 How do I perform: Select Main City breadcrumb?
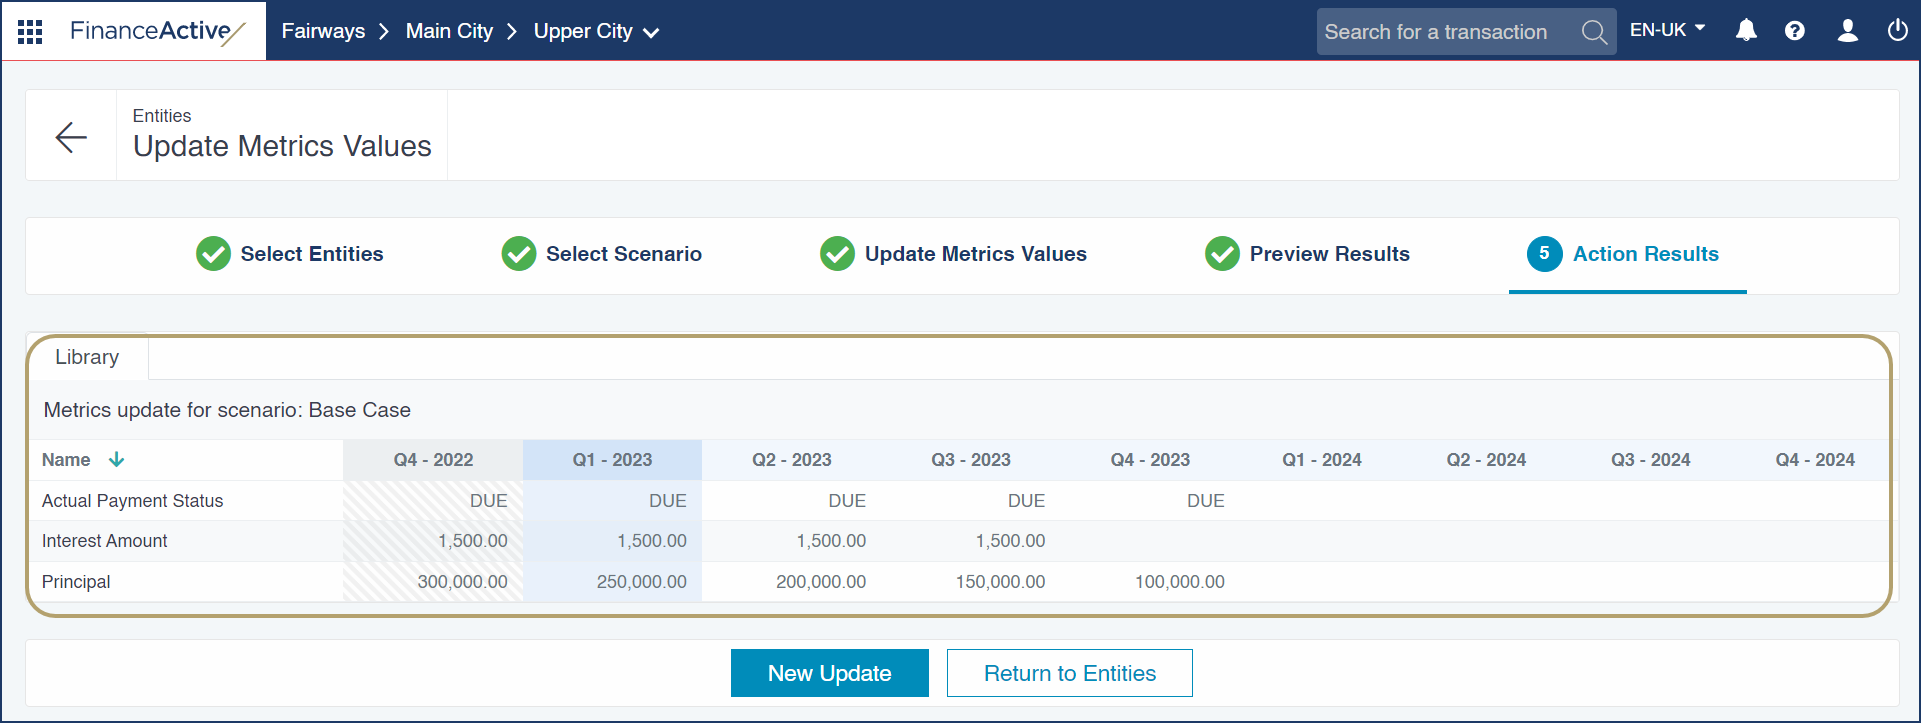pyautogui.click(x=449, y=32)
